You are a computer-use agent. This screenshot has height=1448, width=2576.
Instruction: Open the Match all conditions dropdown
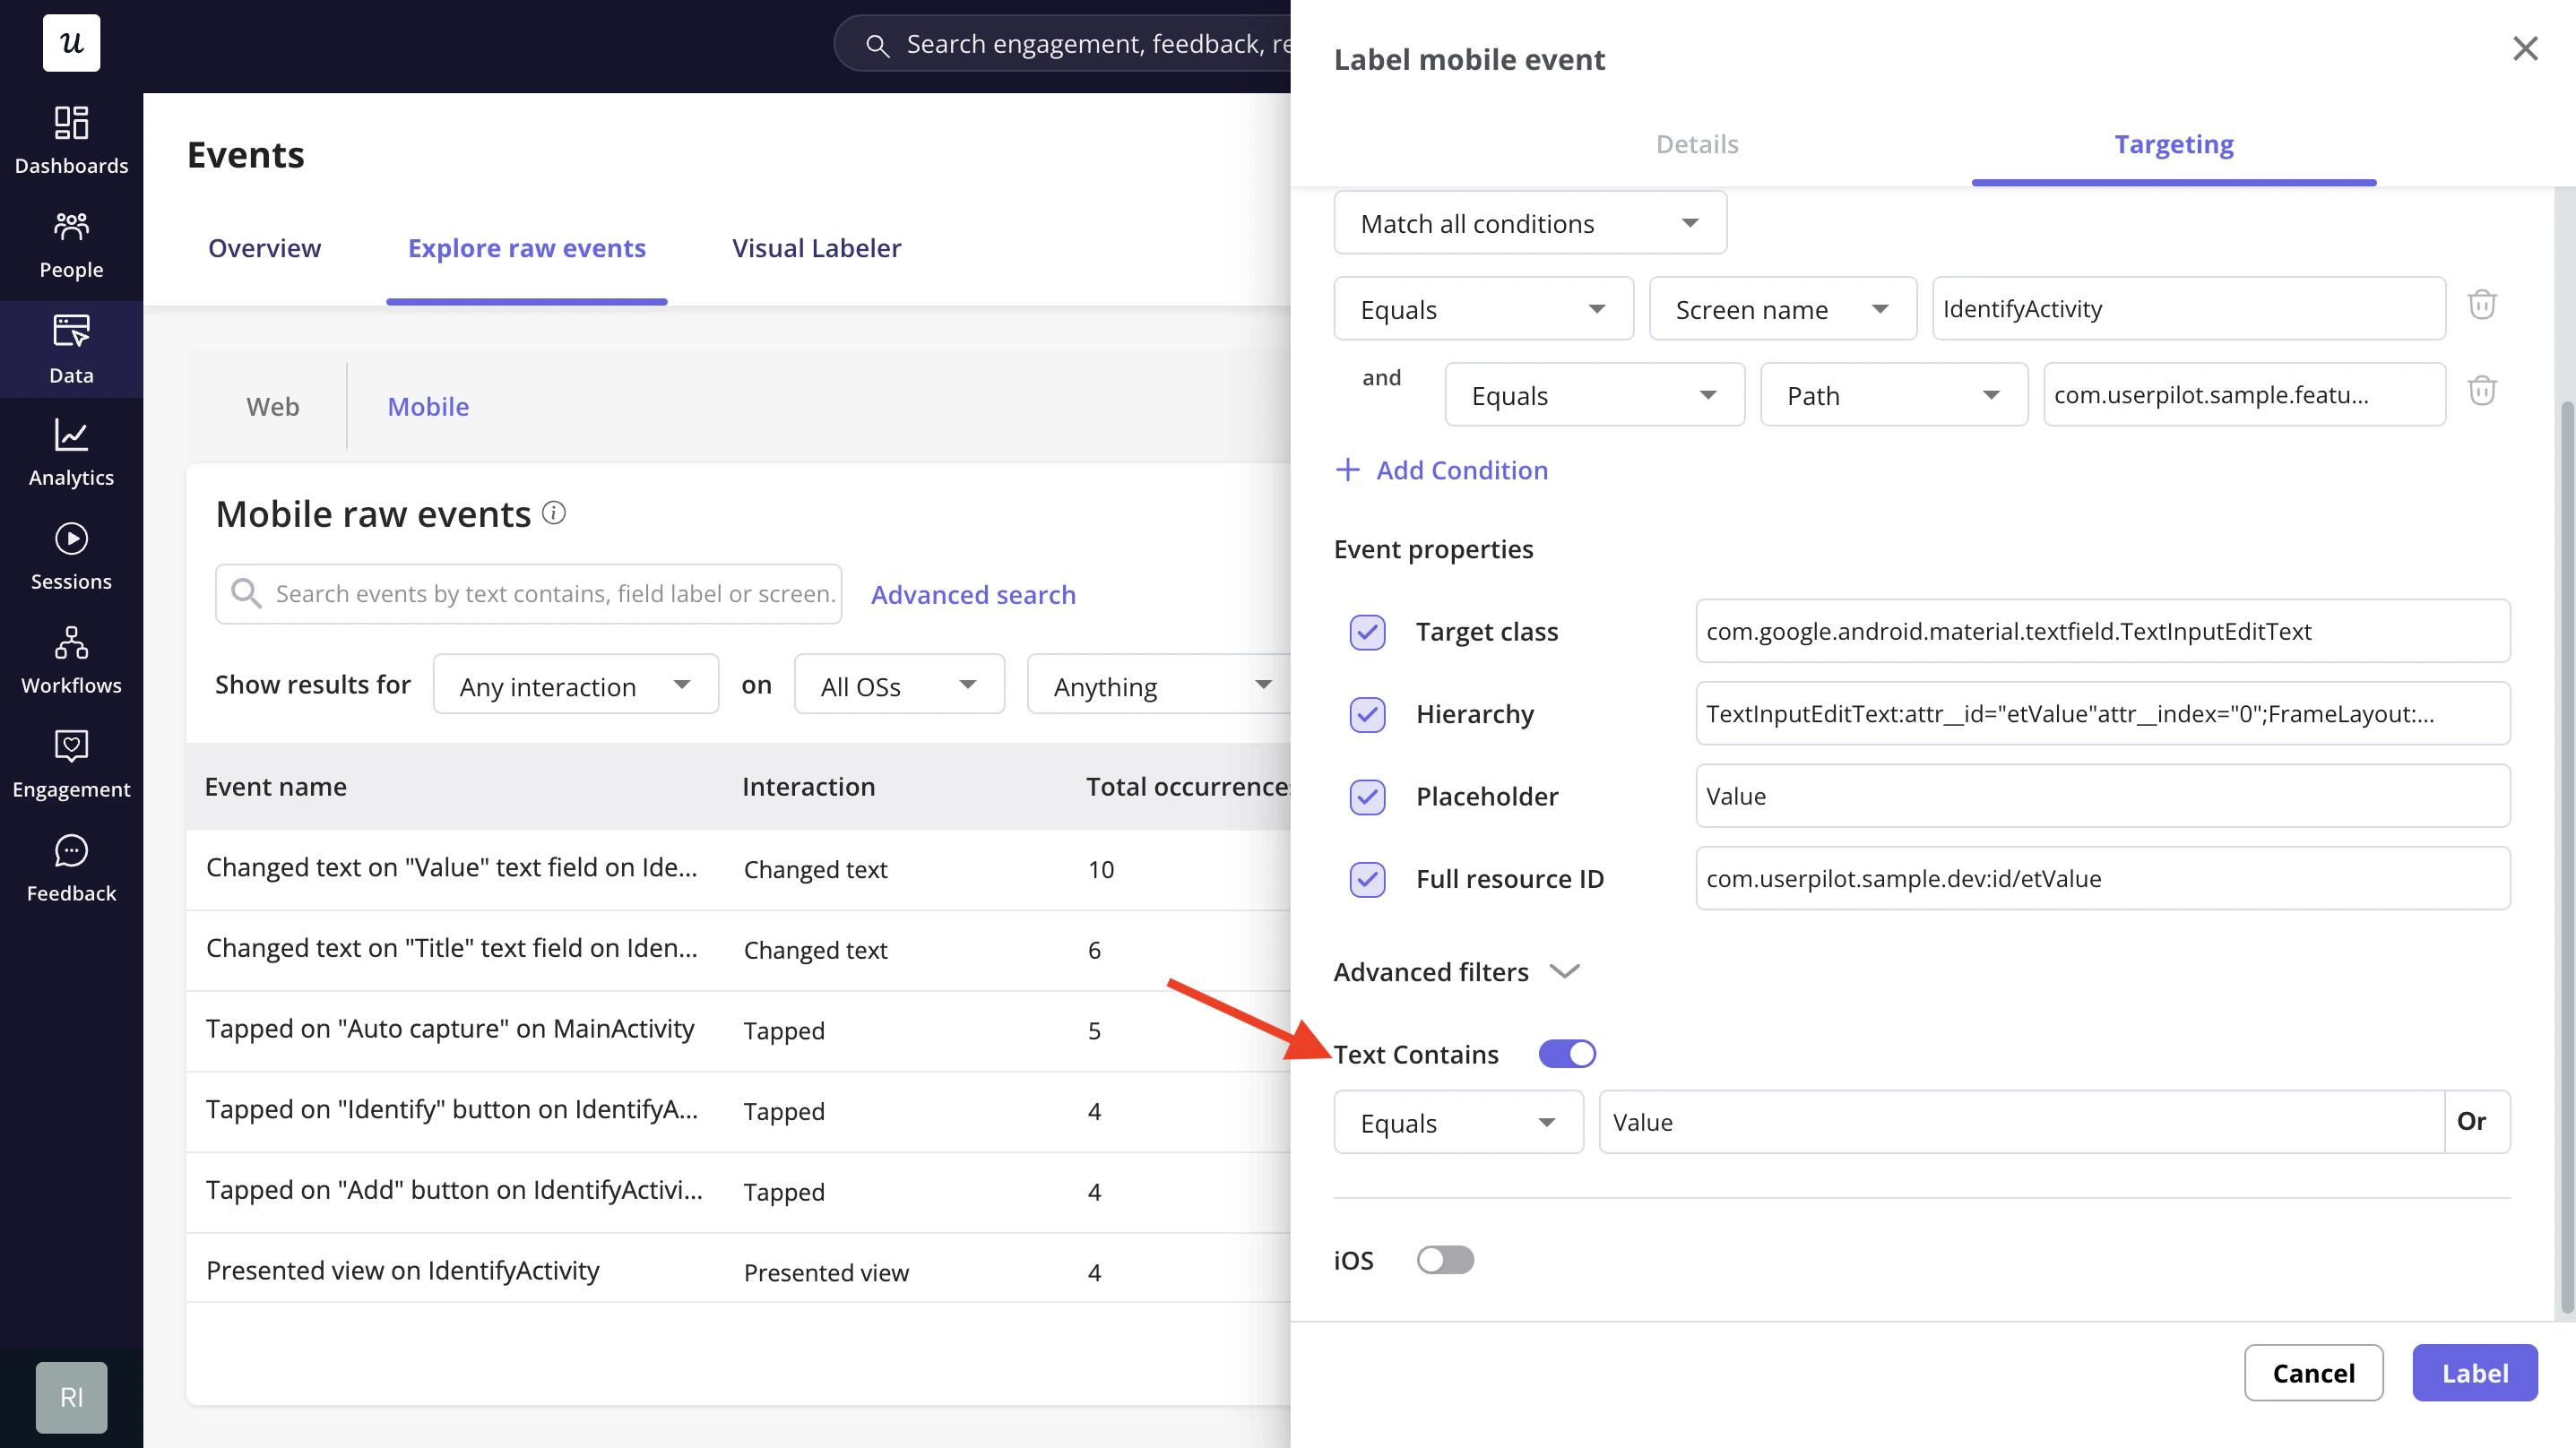click(1530, 223)
